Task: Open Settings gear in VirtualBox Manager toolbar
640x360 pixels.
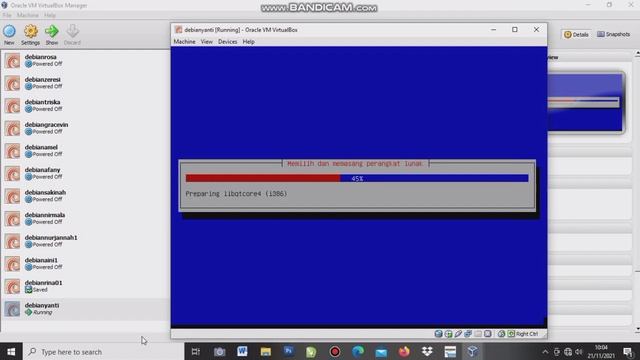Action: point(30,35)
